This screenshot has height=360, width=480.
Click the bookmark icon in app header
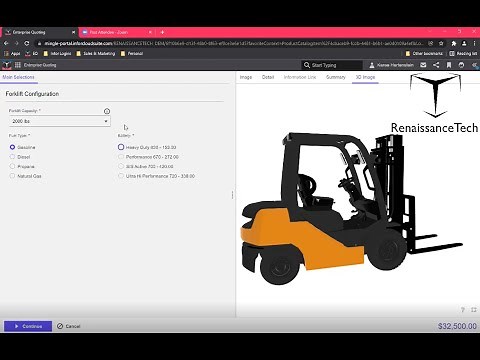tap(449, 65)
